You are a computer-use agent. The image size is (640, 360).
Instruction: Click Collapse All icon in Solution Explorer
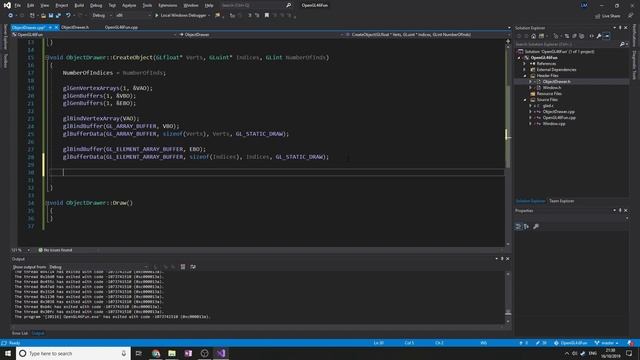click(x=574, y=36)
